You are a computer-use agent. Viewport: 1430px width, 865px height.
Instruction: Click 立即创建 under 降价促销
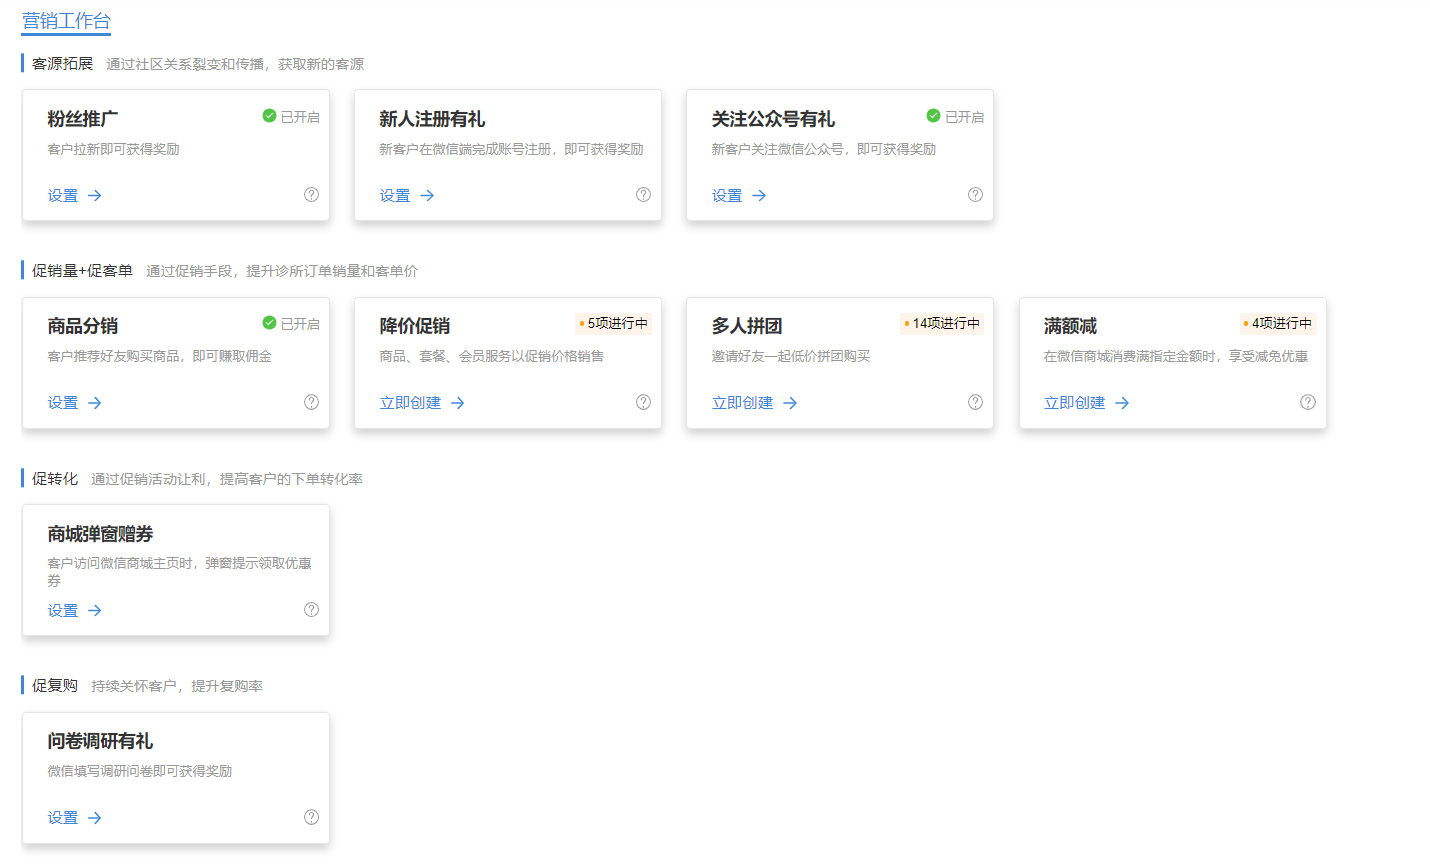(x=421, y=403)
